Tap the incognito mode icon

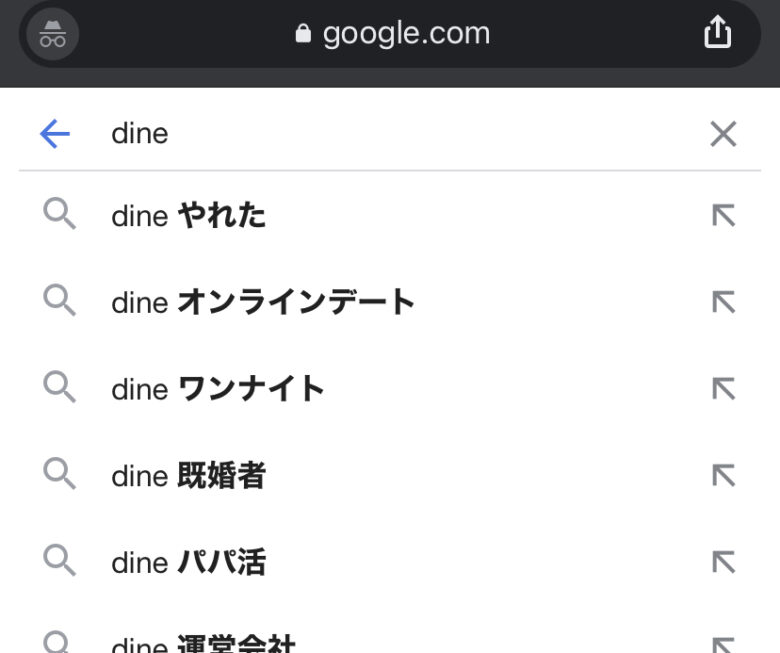pyautogui.click(x=51, y=35)
